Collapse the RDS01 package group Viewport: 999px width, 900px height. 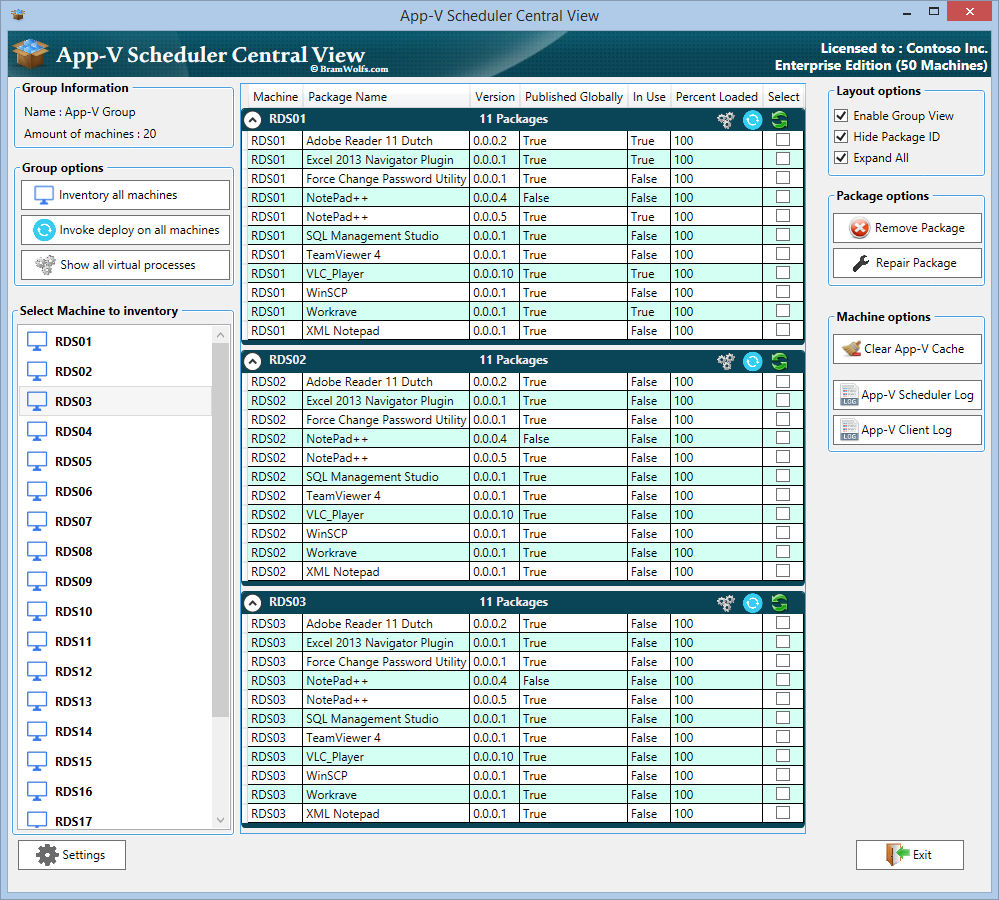(x=253, y=120)
